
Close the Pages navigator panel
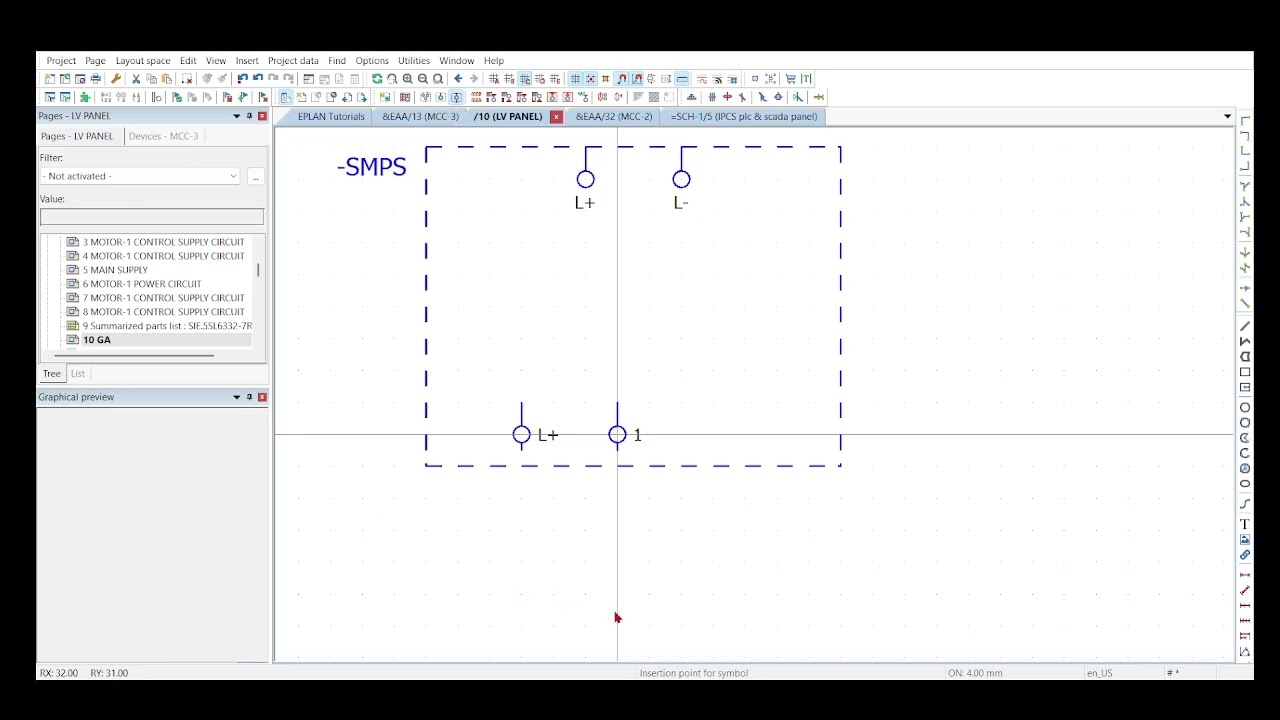(262, 116)
